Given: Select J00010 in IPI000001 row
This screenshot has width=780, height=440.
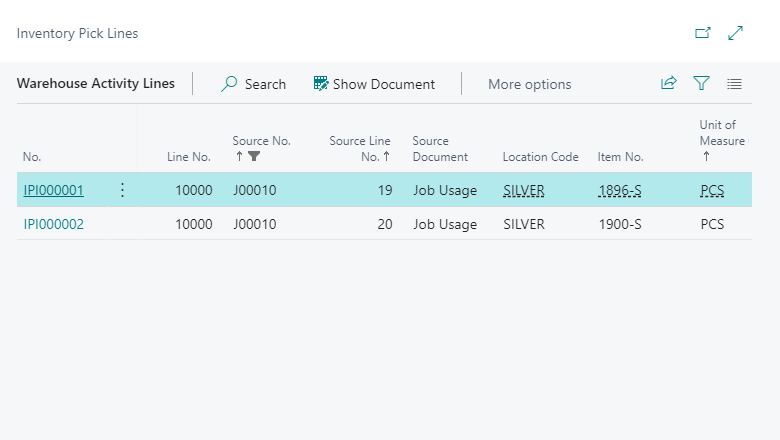Looking at the screenshot, I should 255,190.
